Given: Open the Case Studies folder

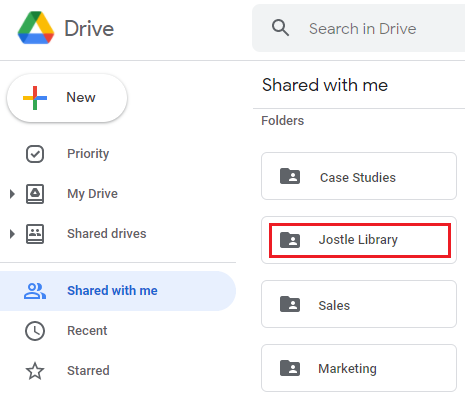Looking at the screenshot, I should pos(359,176).
